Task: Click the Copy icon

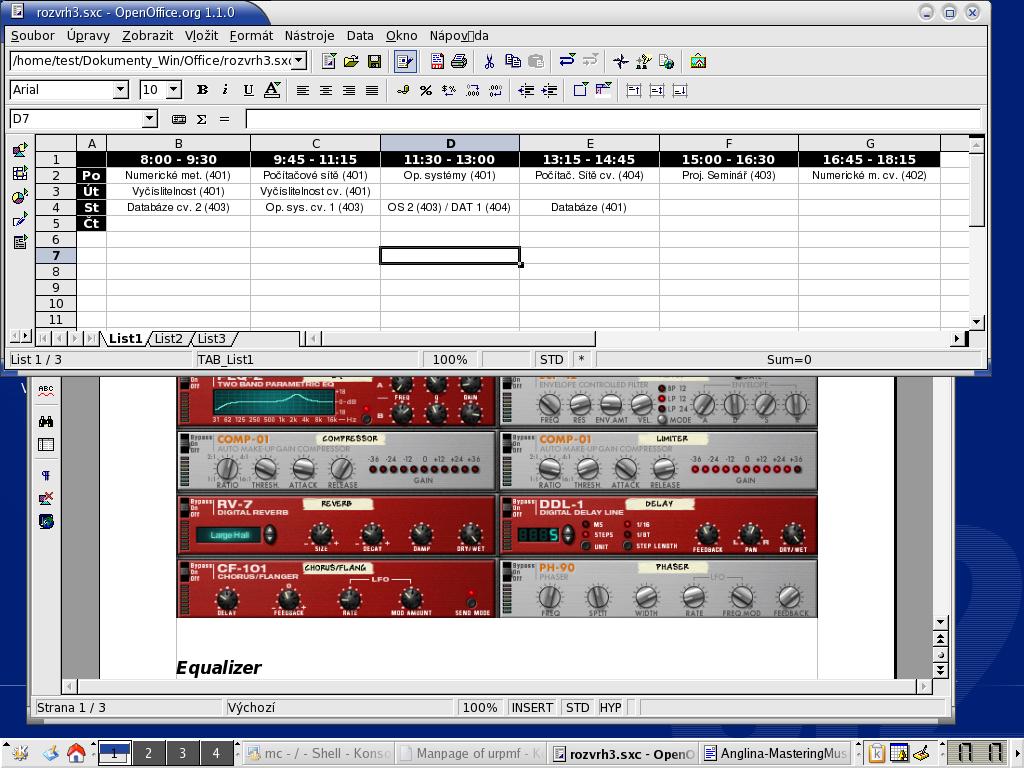Action: [x=513, y=61]
